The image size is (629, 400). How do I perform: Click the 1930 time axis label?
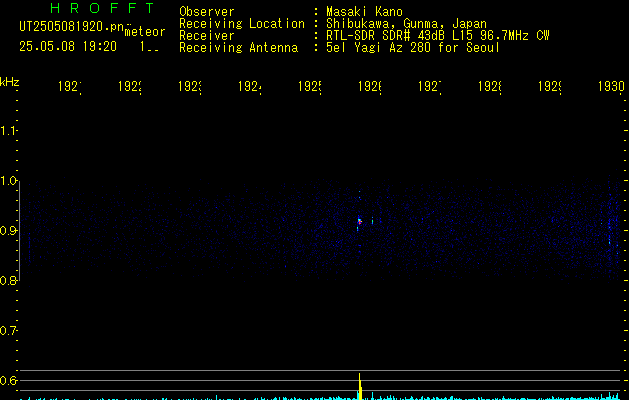click(x=611, y=86)
